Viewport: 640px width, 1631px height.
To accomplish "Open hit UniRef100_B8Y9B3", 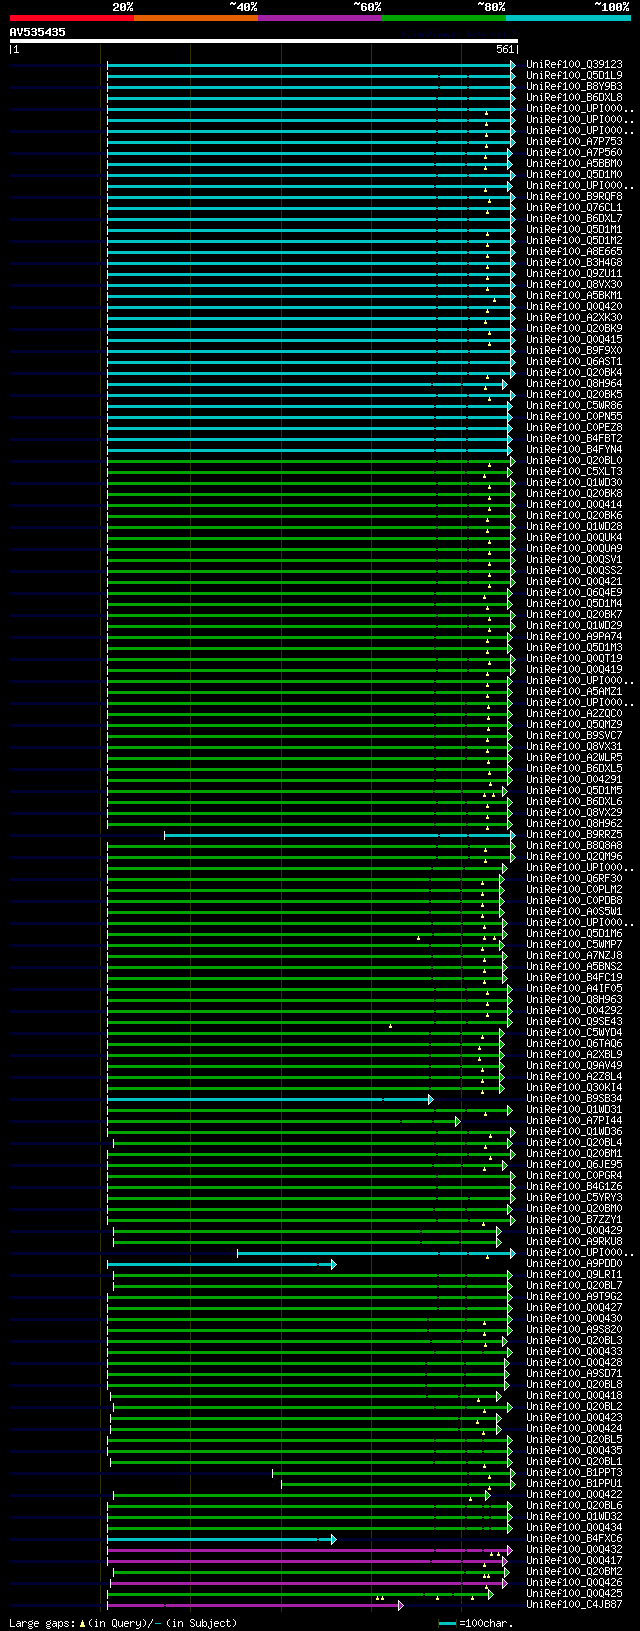I will (574, 87).
